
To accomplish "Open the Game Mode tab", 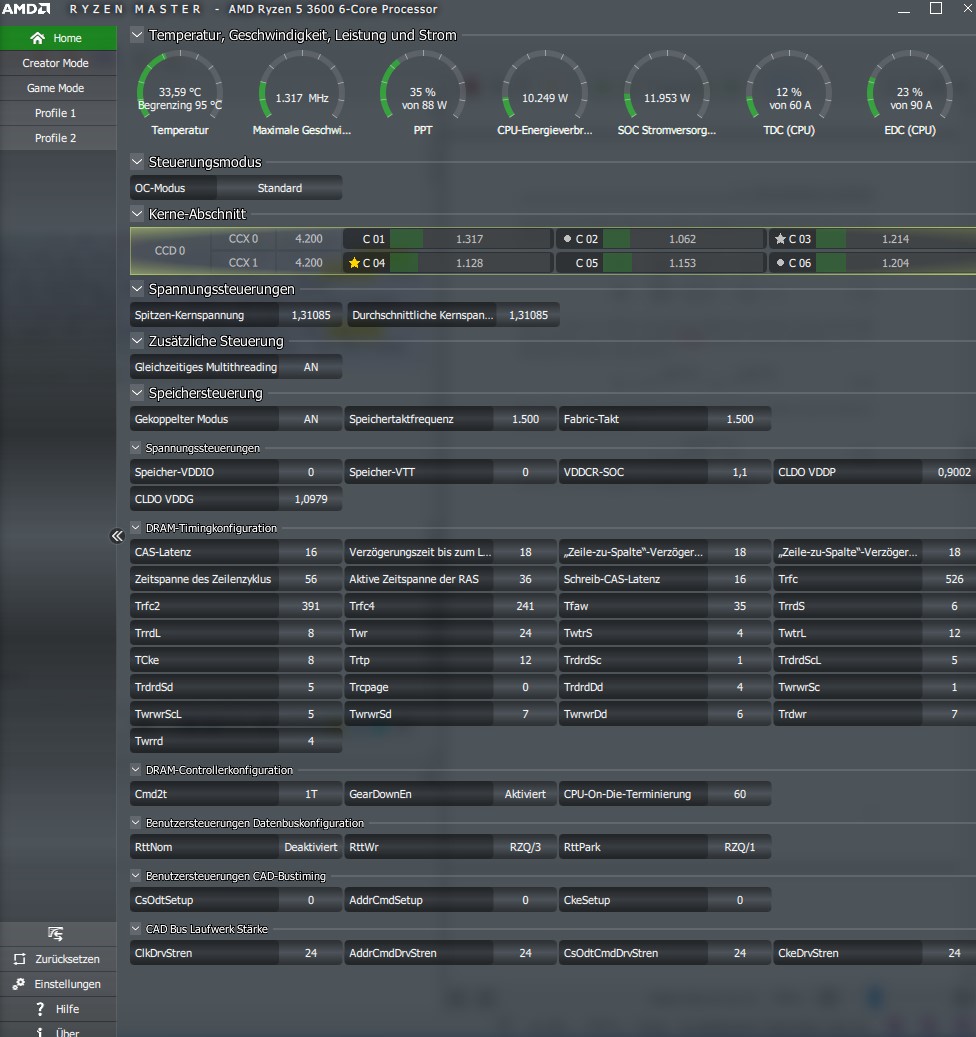I will (58, 88).
